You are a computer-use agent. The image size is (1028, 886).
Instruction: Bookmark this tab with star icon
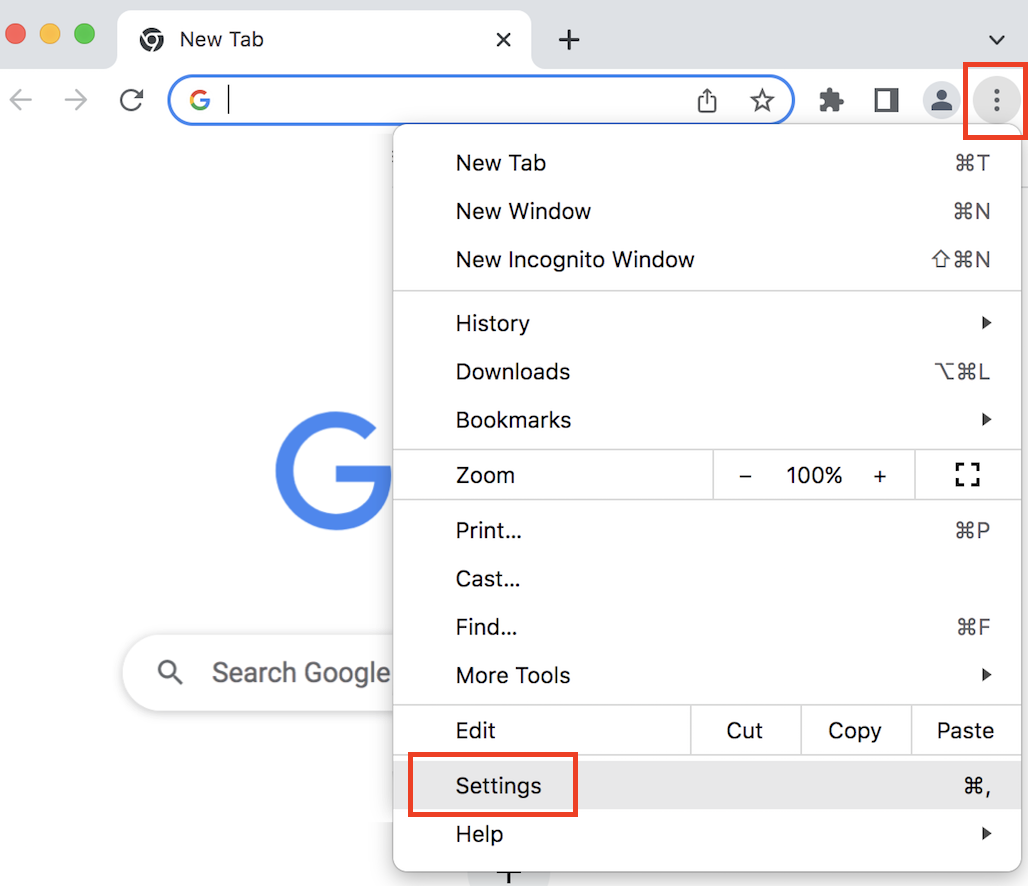[x=762, y=100]
